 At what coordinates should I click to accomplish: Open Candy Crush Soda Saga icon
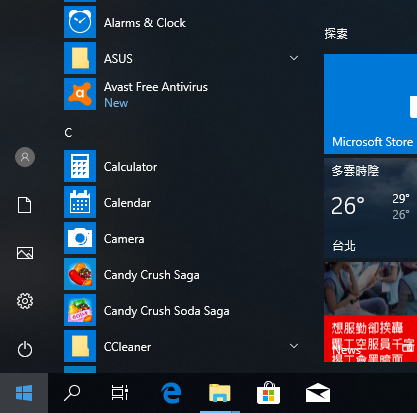point(80,310)
